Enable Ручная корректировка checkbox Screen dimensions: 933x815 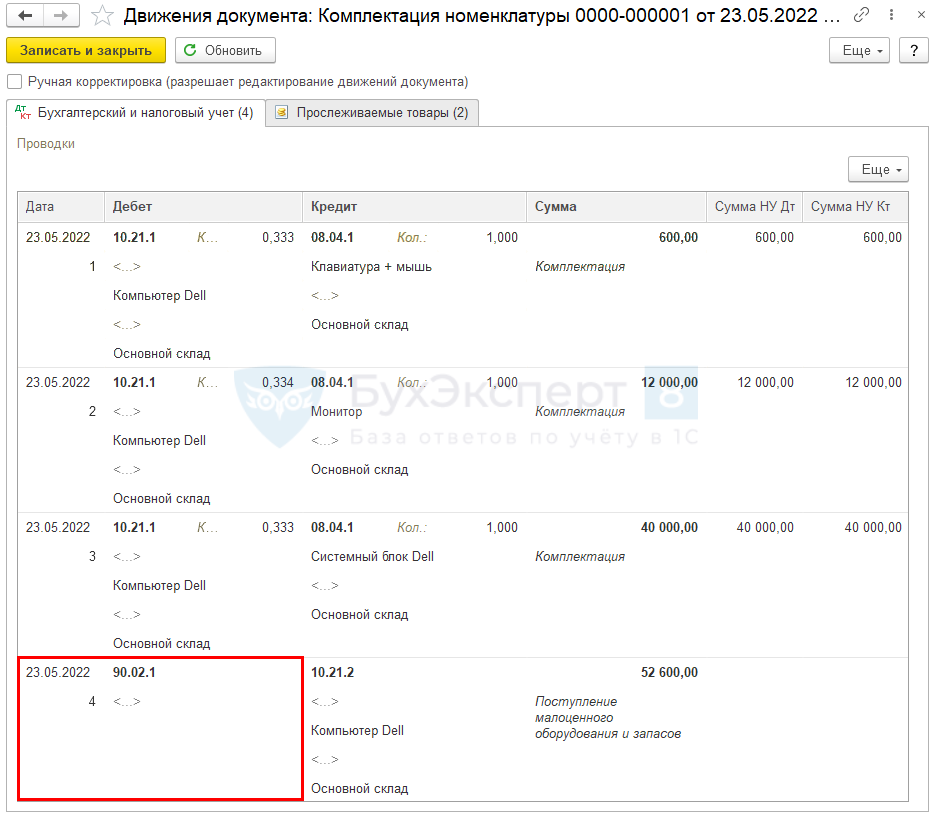(x=14, y=82)
